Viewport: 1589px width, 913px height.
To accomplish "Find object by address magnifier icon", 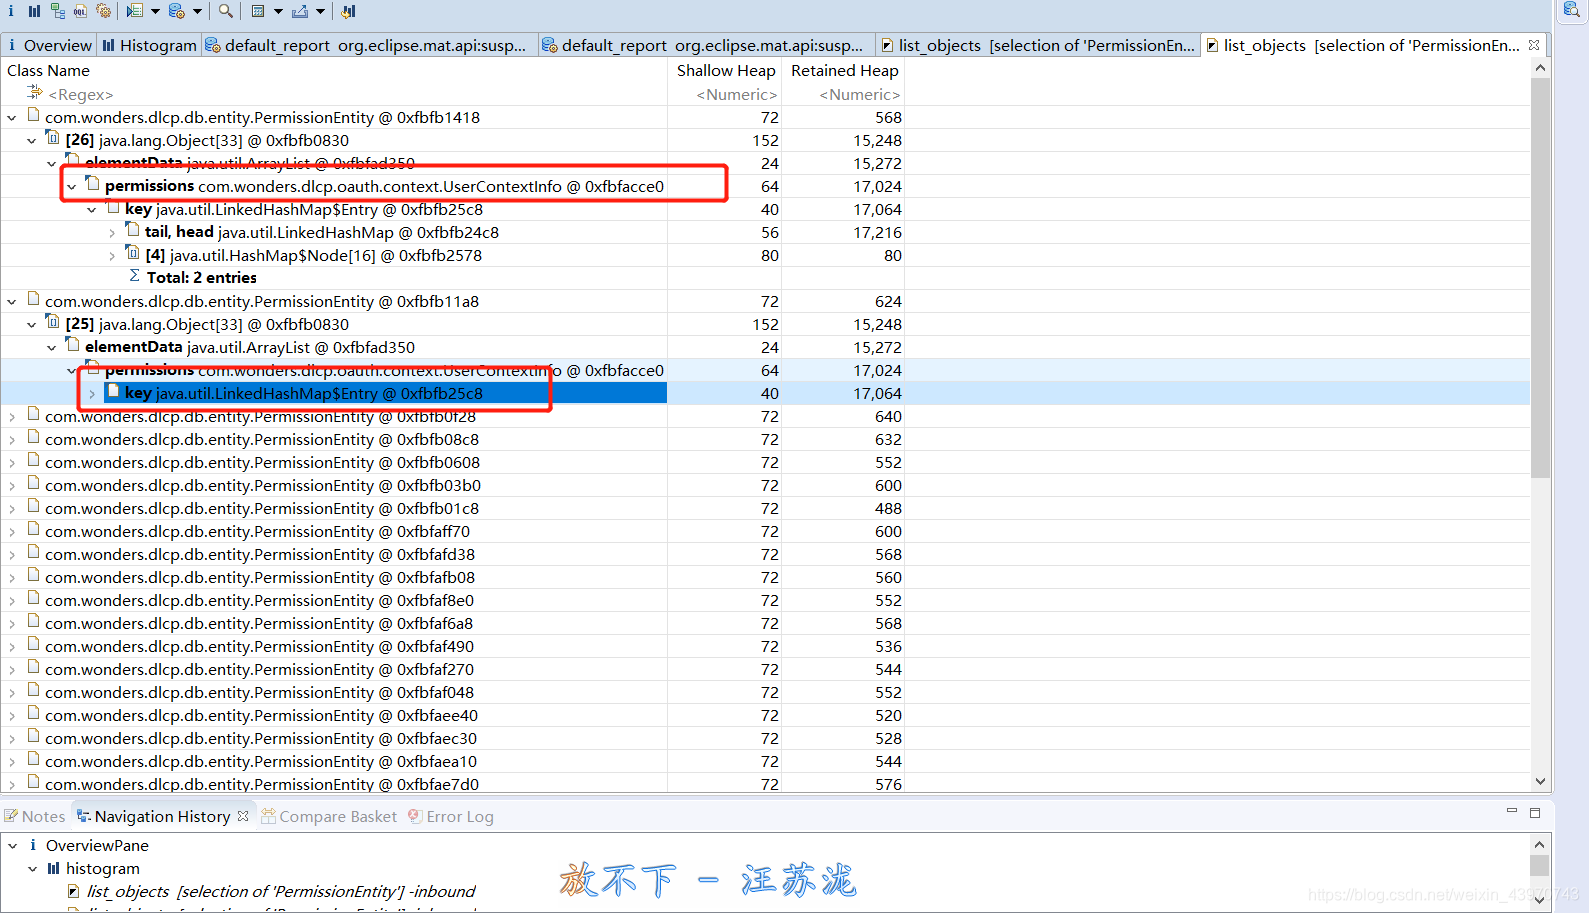I will pos(226,11).
